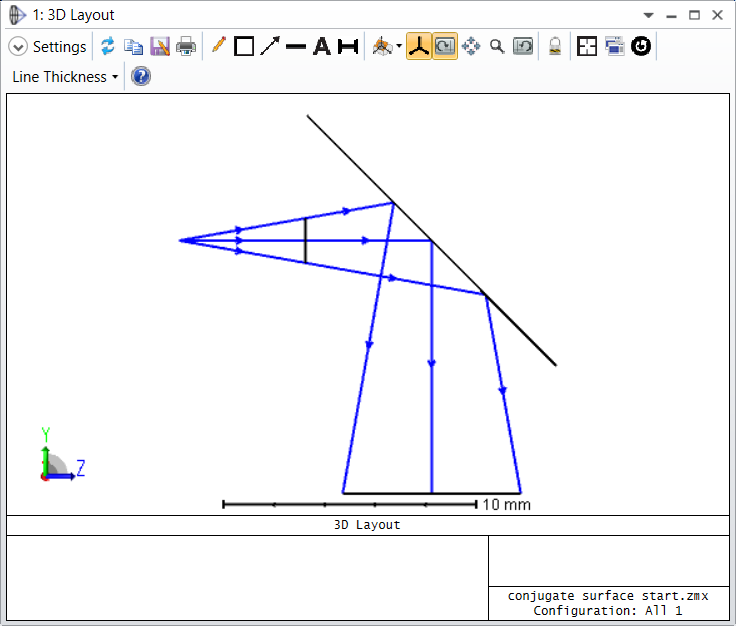The width and height of the screenshot is (736, 626).
Task: Choose the arrow drawing tool
Action: (x=269, y=46)
